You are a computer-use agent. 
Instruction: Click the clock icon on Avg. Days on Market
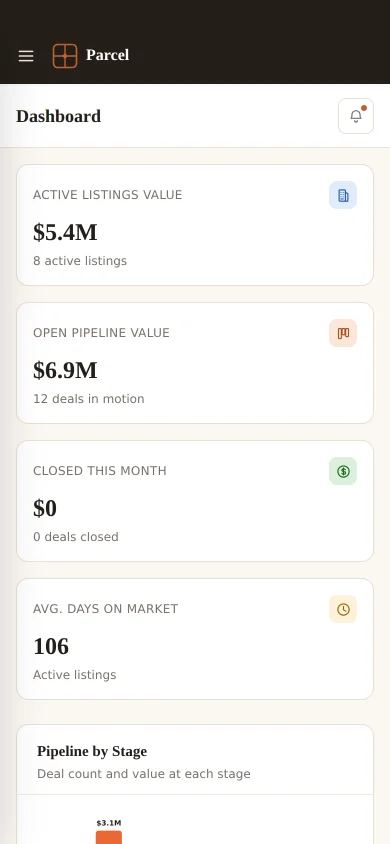click(x=343, y=609)
